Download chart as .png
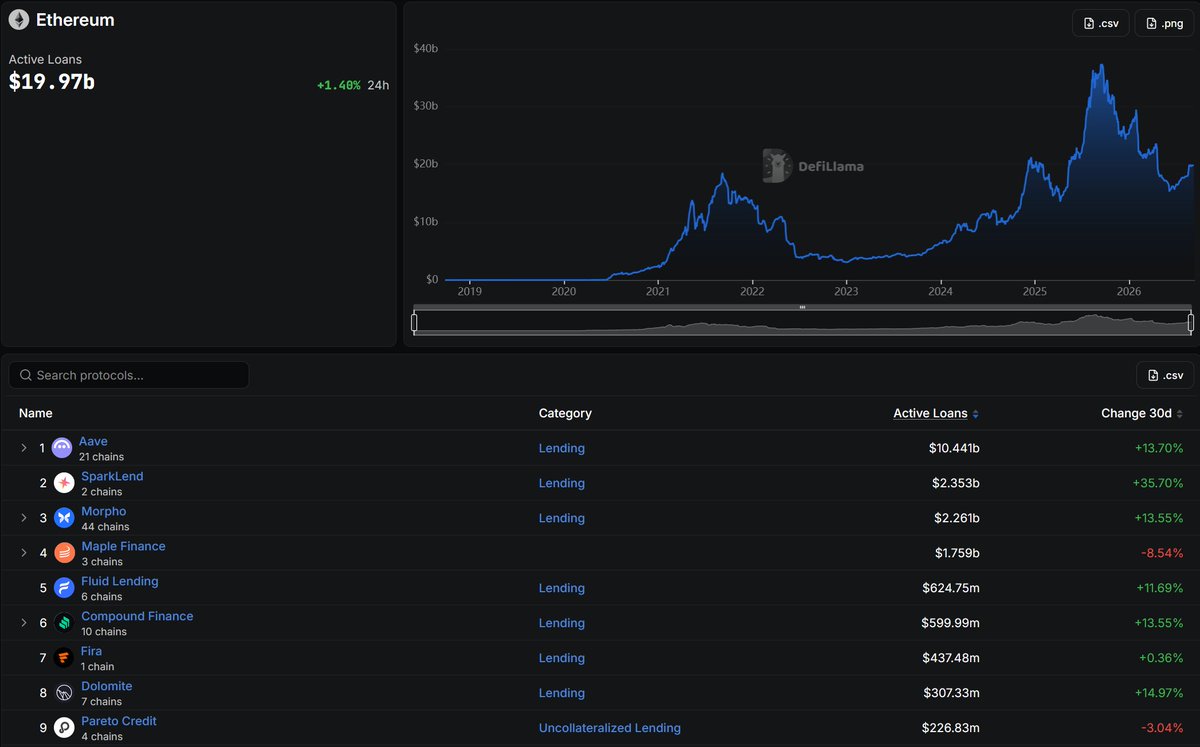This screenshot has width=1200, height=747. pos(1164,23)
